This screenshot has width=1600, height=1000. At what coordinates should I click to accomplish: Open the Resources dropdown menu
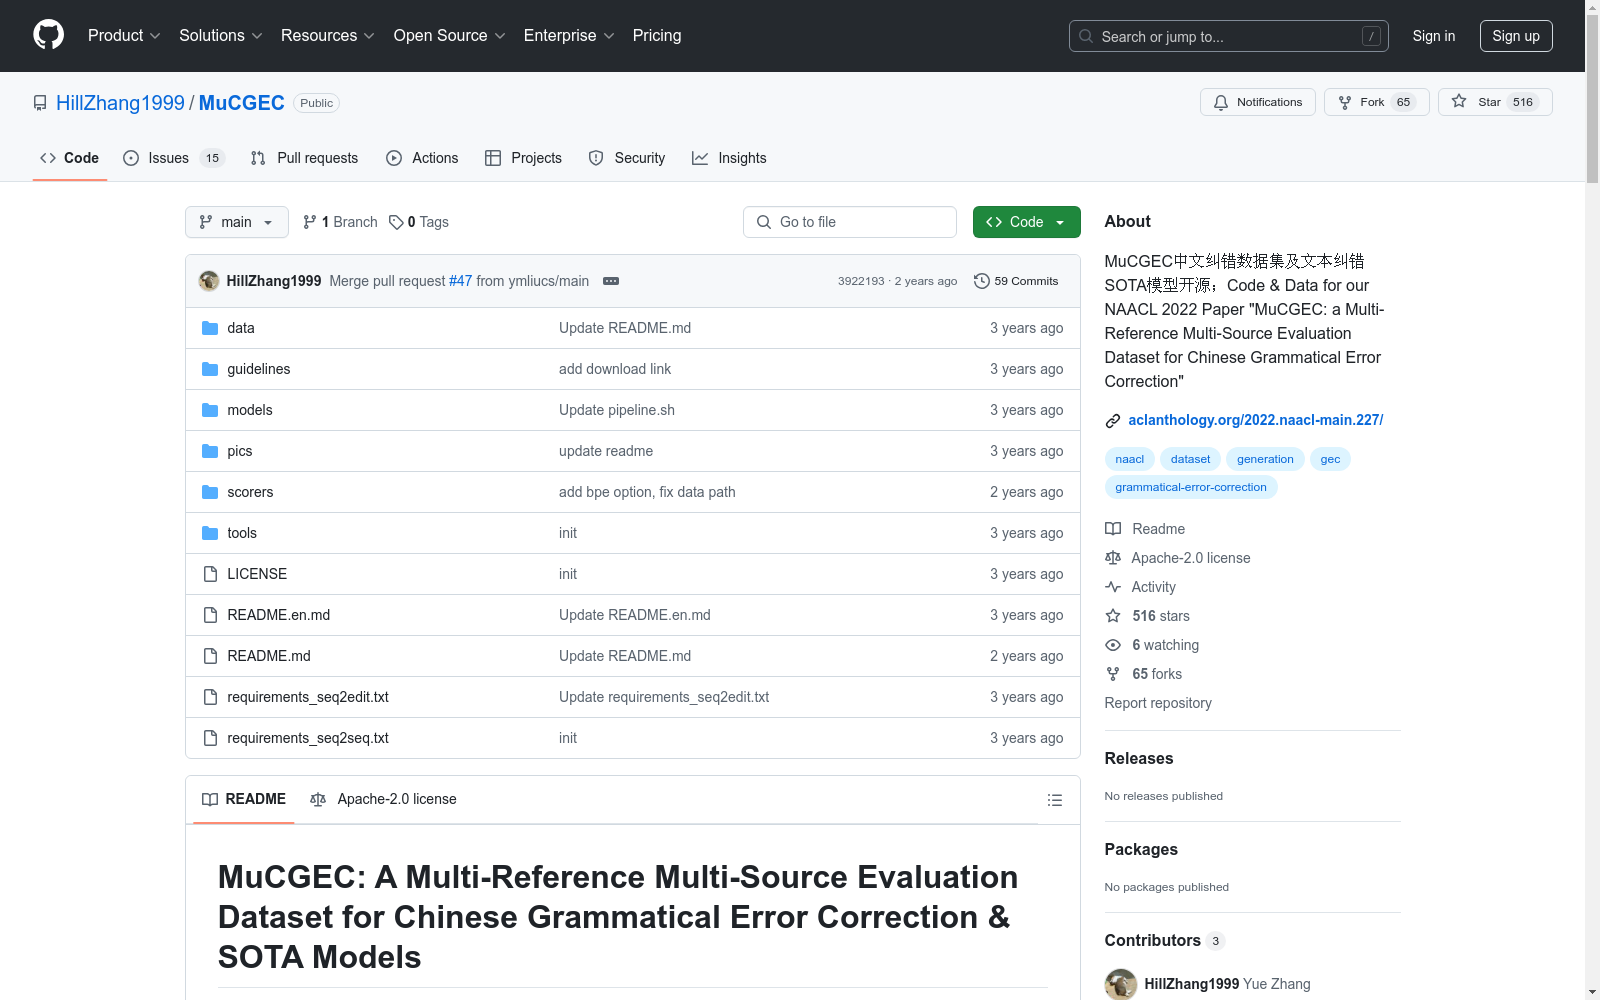[x=328, y=36]
